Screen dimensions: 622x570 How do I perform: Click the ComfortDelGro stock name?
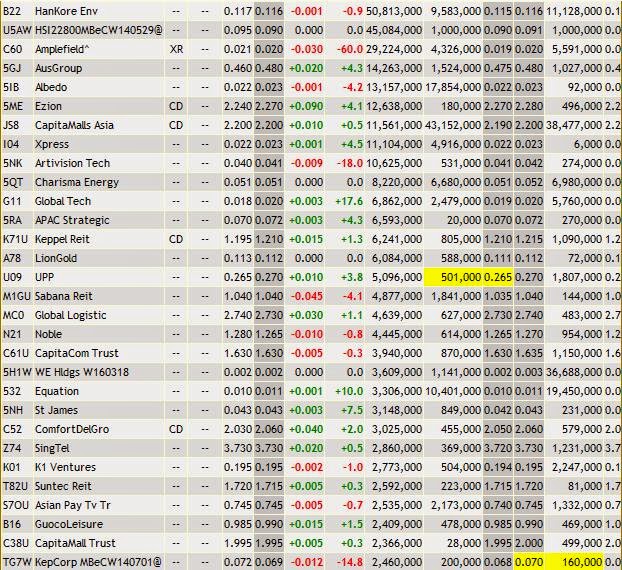point(72,429)
